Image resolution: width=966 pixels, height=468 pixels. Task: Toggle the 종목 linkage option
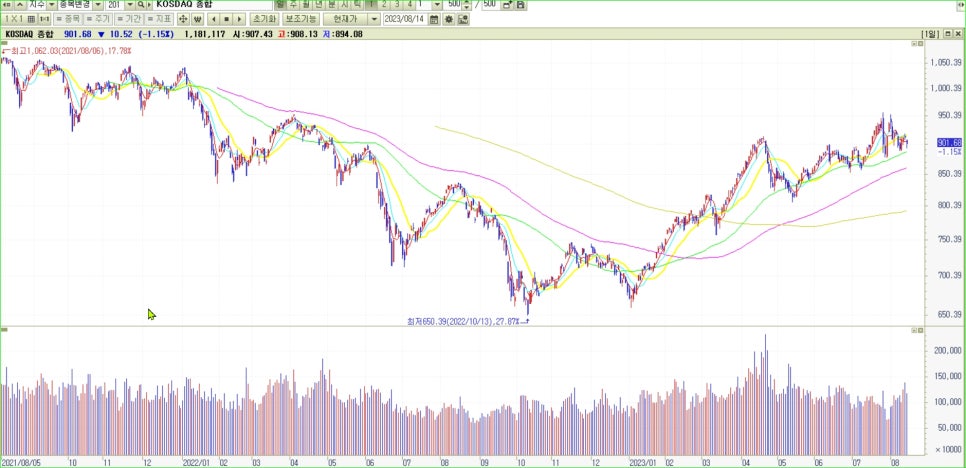click(70, 19)
